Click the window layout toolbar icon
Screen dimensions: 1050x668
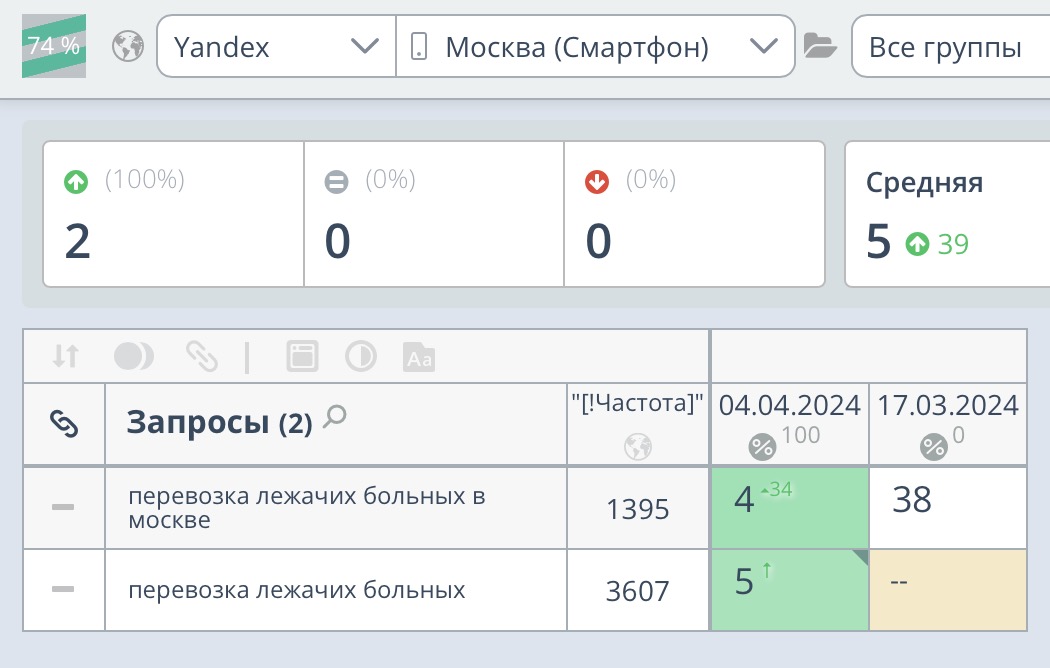[x=302, y=356]
